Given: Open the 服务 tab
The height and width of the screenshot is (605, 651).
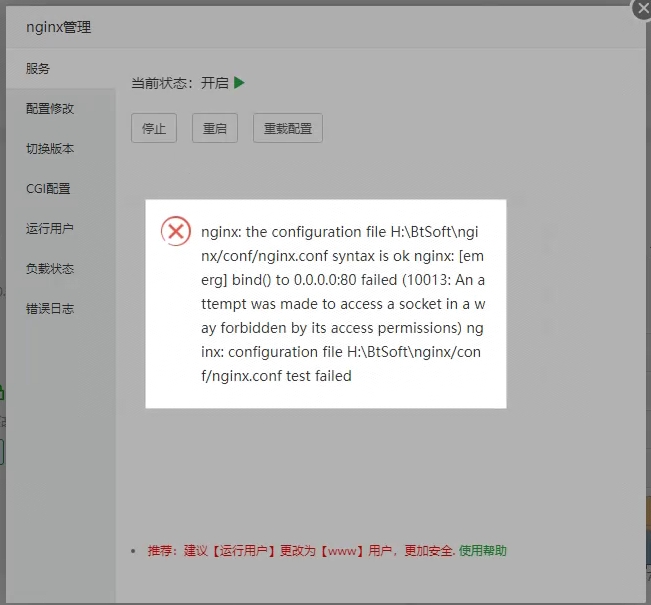Looking at the screenshot, I should click(61, 69).
